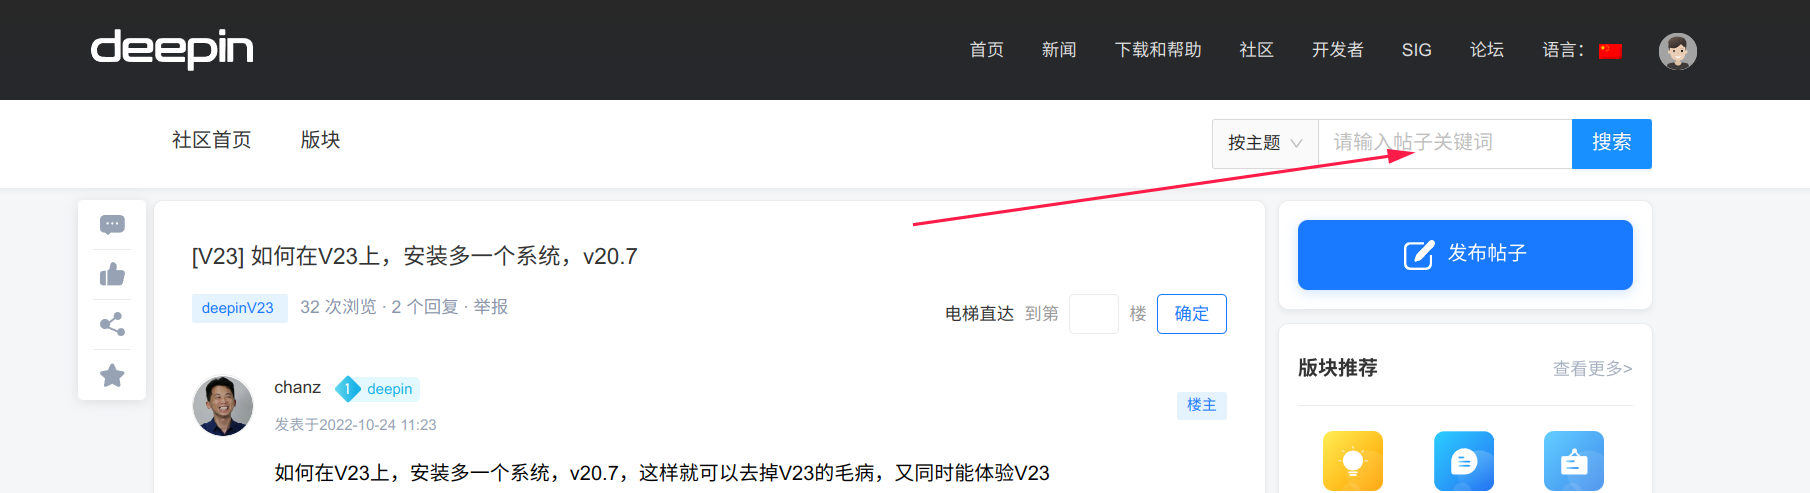Expand the 按主题 search type dropdown
This screenshot has height=493, width=1810.
[x=1265, y=143]
